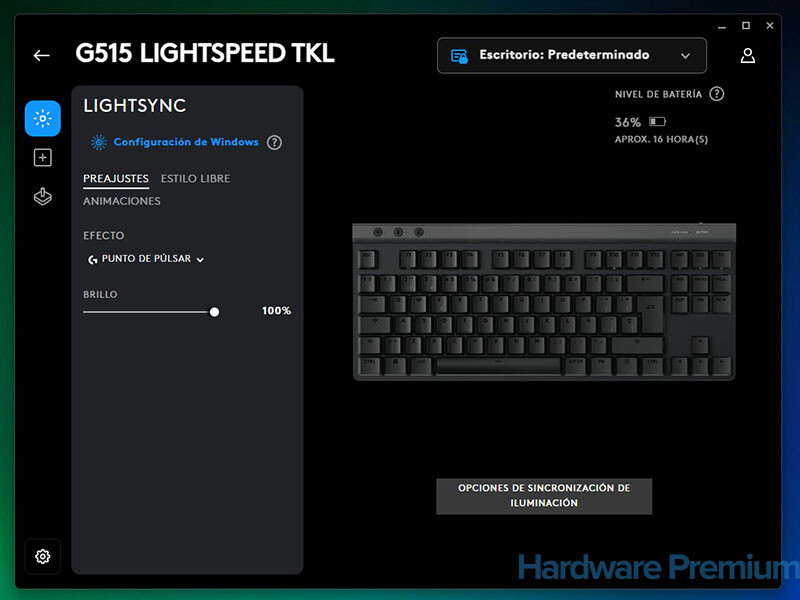The image size is (800, 600).
Task: Select the PREAJUSTES tab
Action: tap(116, 179)
